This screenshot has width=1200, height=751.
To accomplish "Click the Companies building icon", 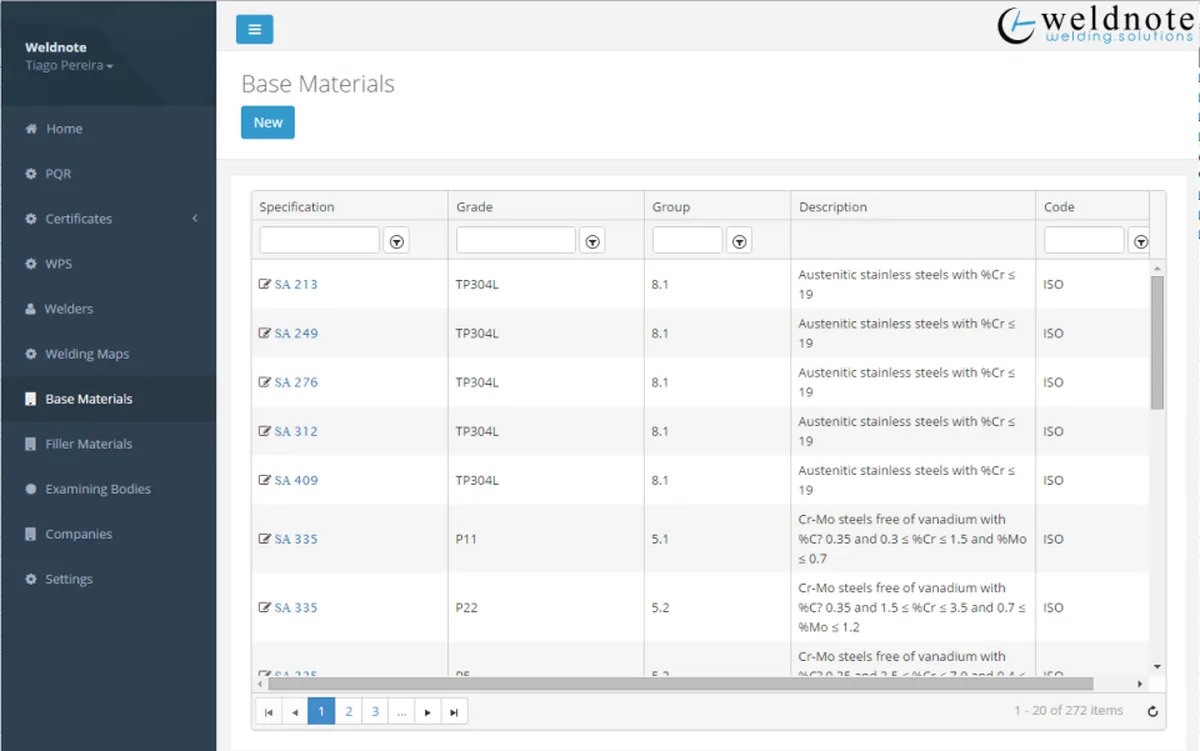I will pyautogui.click(x=31, y=534).
